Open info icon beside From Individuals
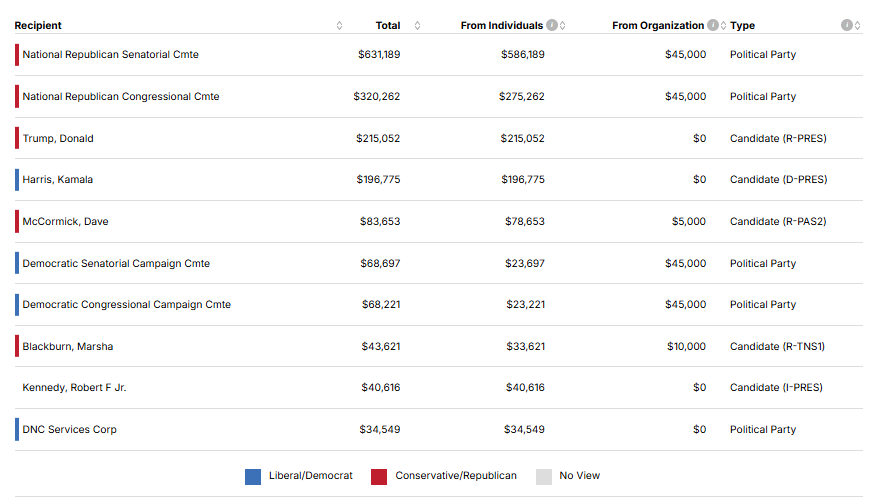The height and width of the screenshot is (504, 872). [552, 25]
